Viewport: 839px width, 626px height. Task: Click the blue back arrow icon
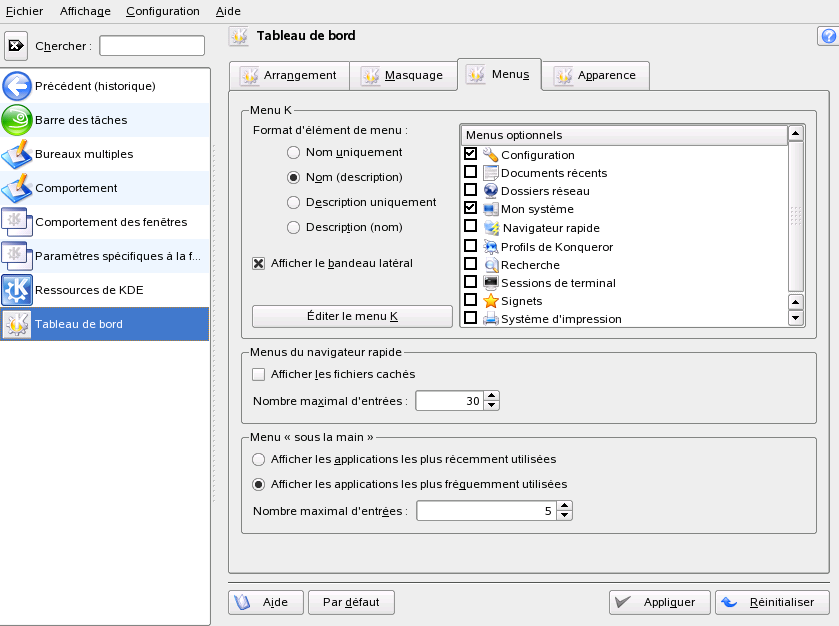[17, 86]
